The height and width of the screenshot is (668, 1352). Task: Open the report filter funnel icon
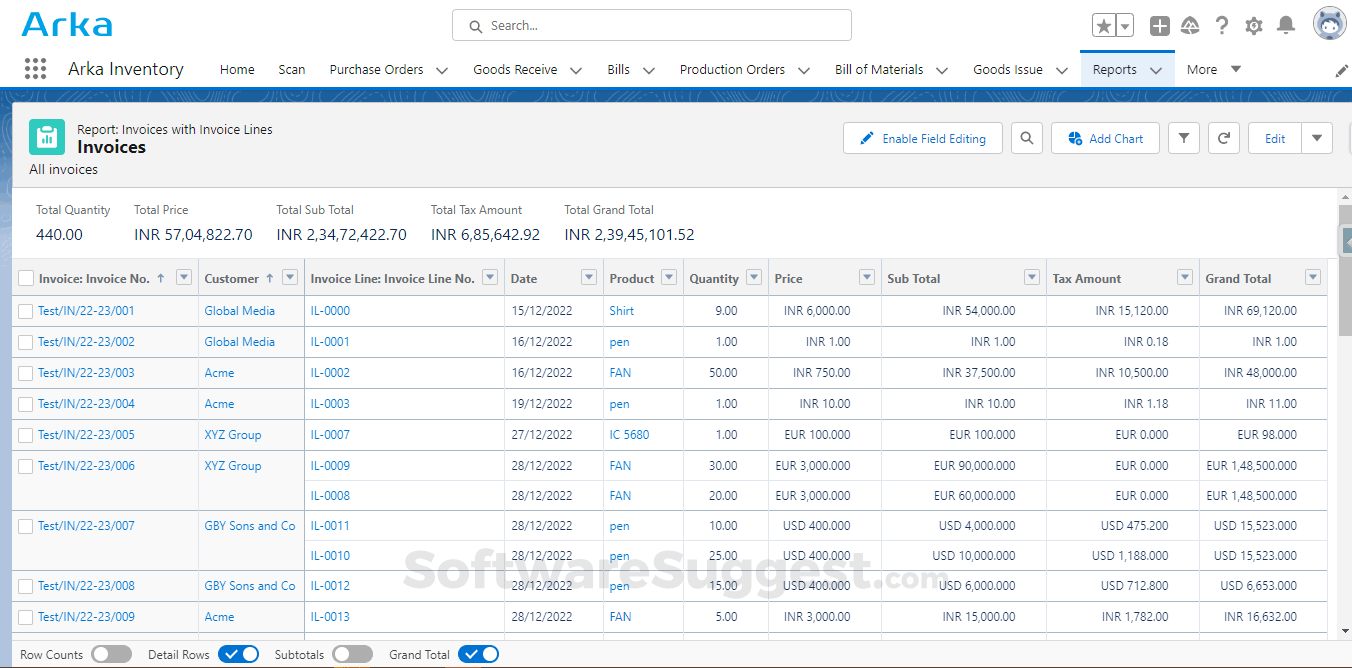point(1184,138)
